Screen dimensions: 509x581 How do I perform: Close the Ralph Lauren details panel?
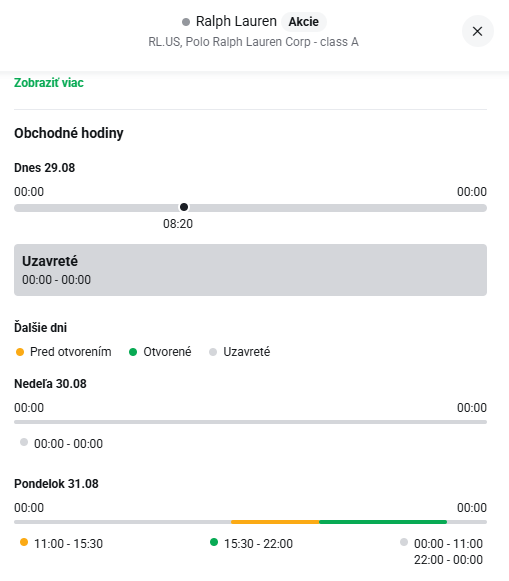click(x=478, y=31)
